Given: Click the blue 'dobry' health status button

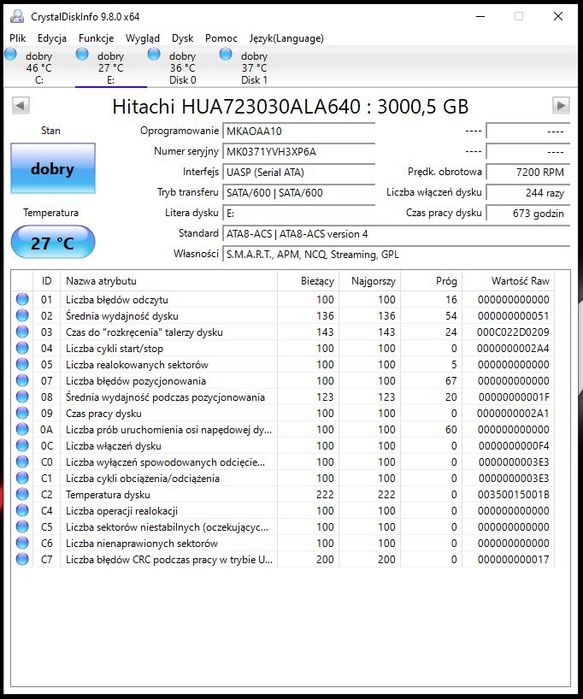Looking at the screenshot, I should (53, 169).
